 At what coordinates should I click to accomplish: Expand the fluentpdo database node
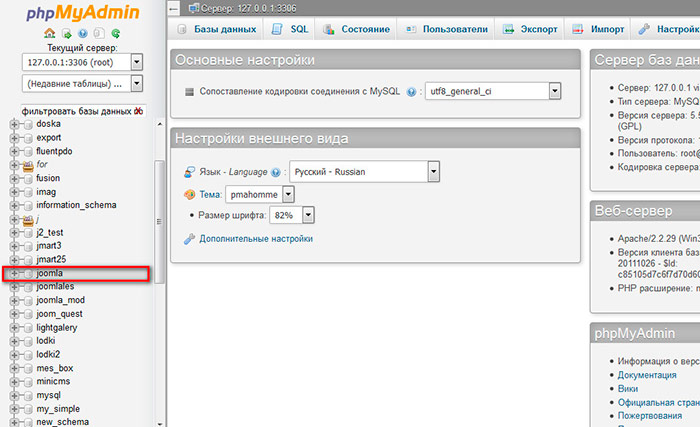click(14, 151)
